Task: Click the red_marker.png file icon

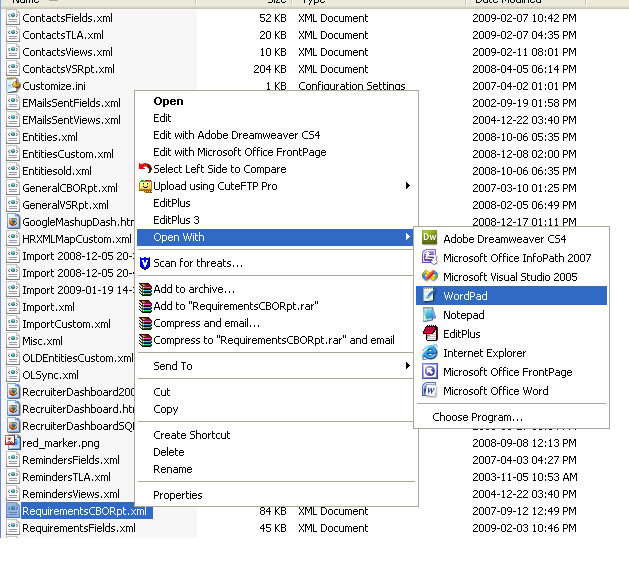Action: click(x=12, y=442)
